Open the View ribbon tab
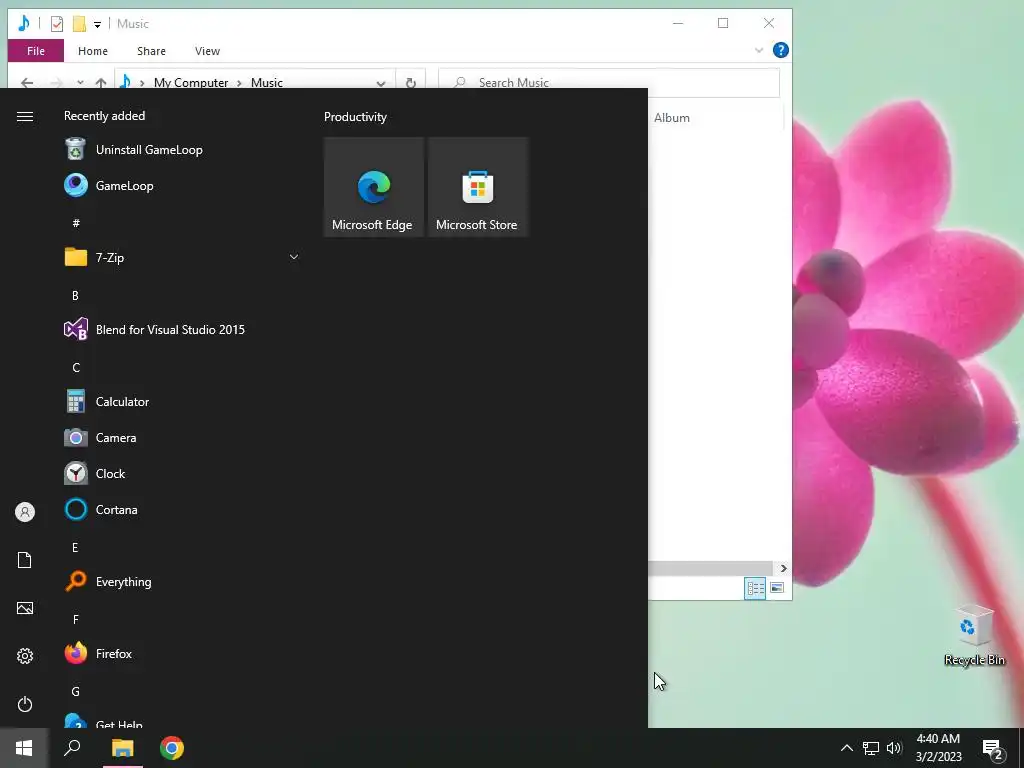 [207, 51]
